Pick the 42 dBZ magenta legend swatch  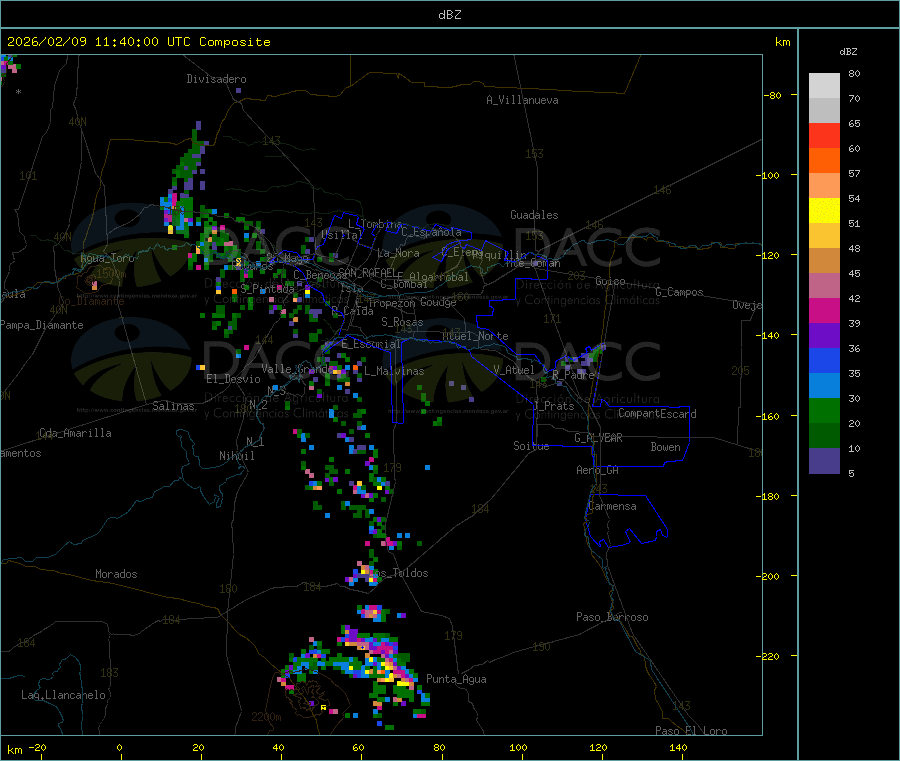coord(824,310)
